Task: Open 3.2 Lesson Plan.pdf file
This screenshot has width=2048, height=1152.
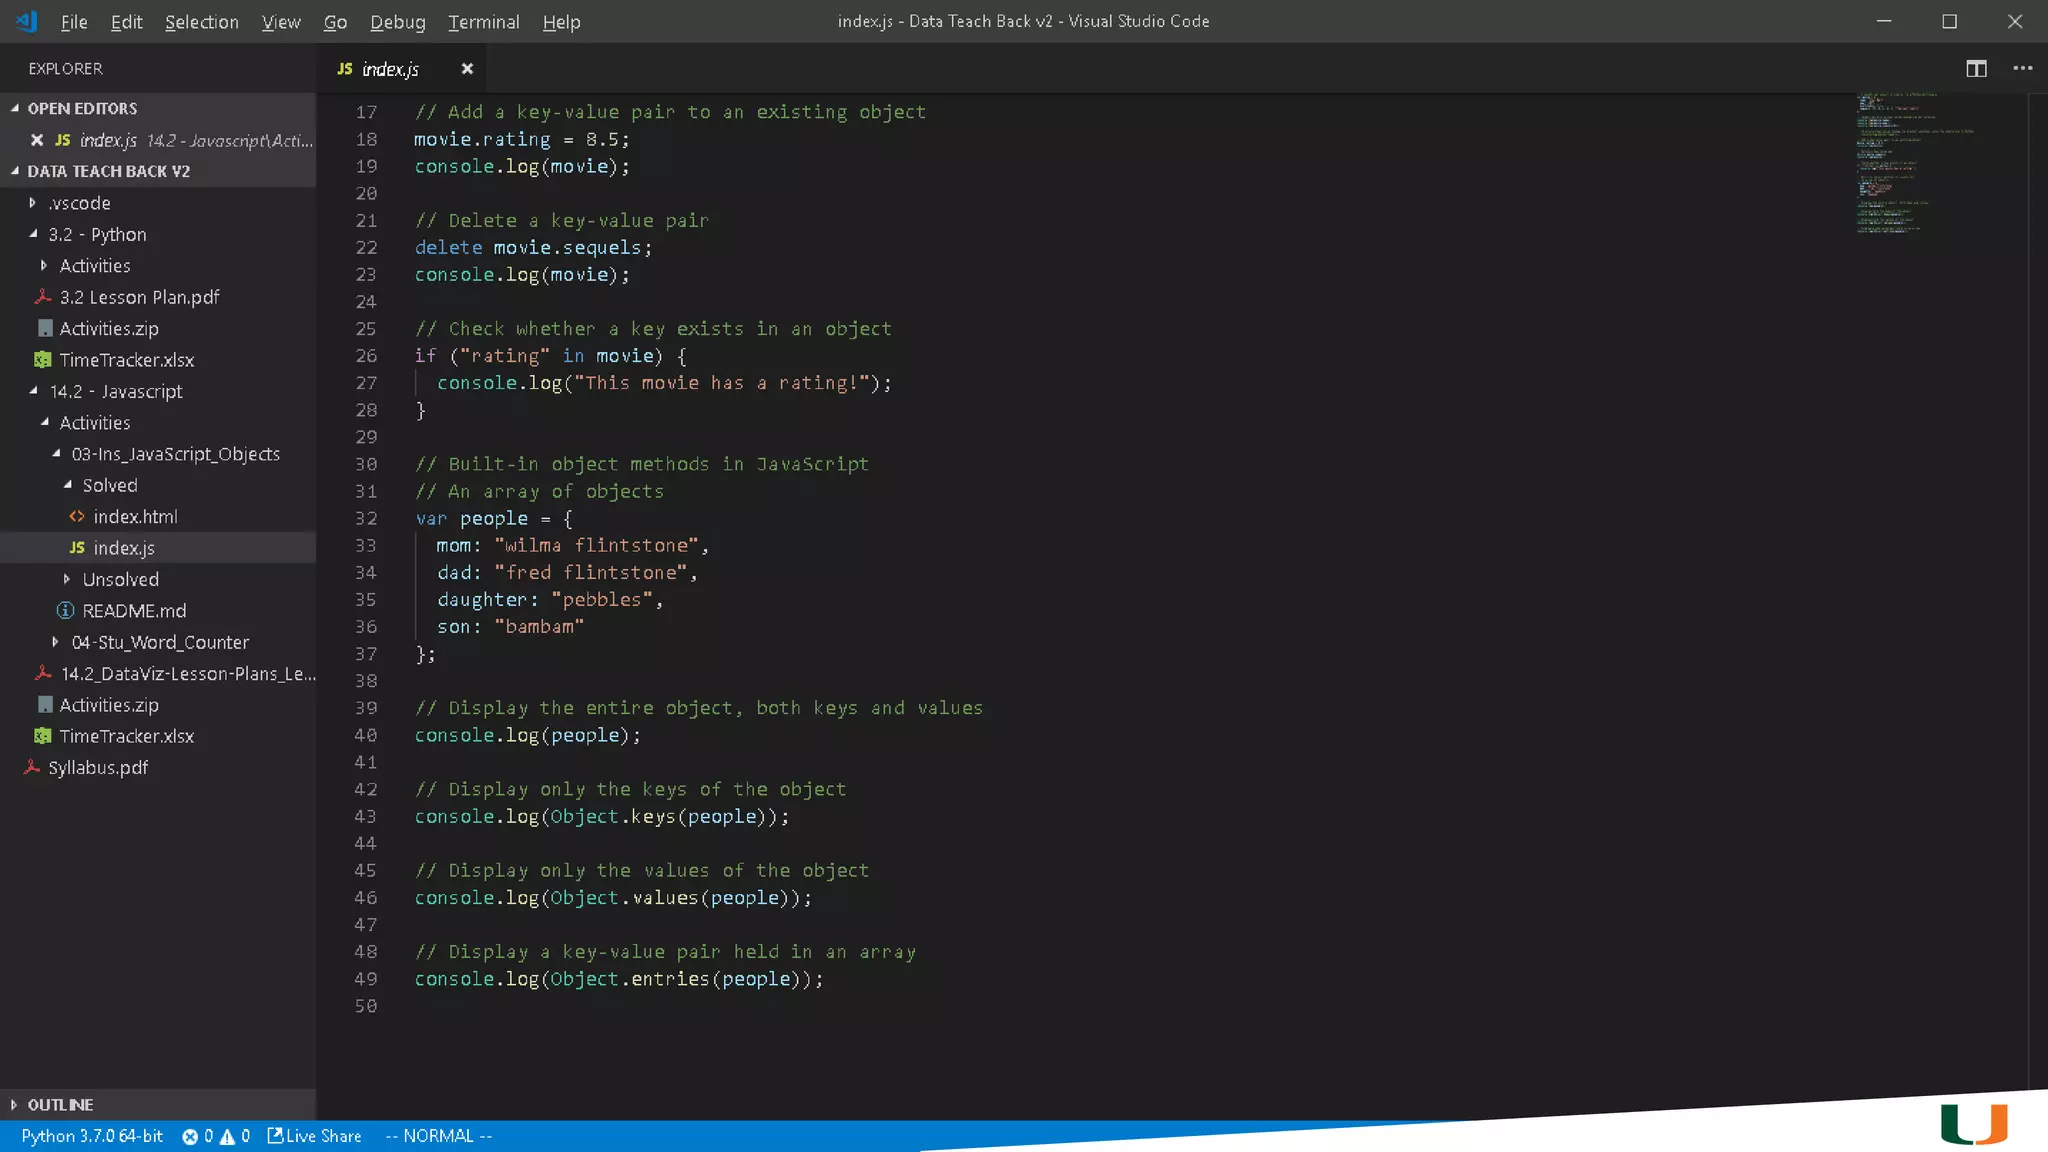Action: (139, 297)
